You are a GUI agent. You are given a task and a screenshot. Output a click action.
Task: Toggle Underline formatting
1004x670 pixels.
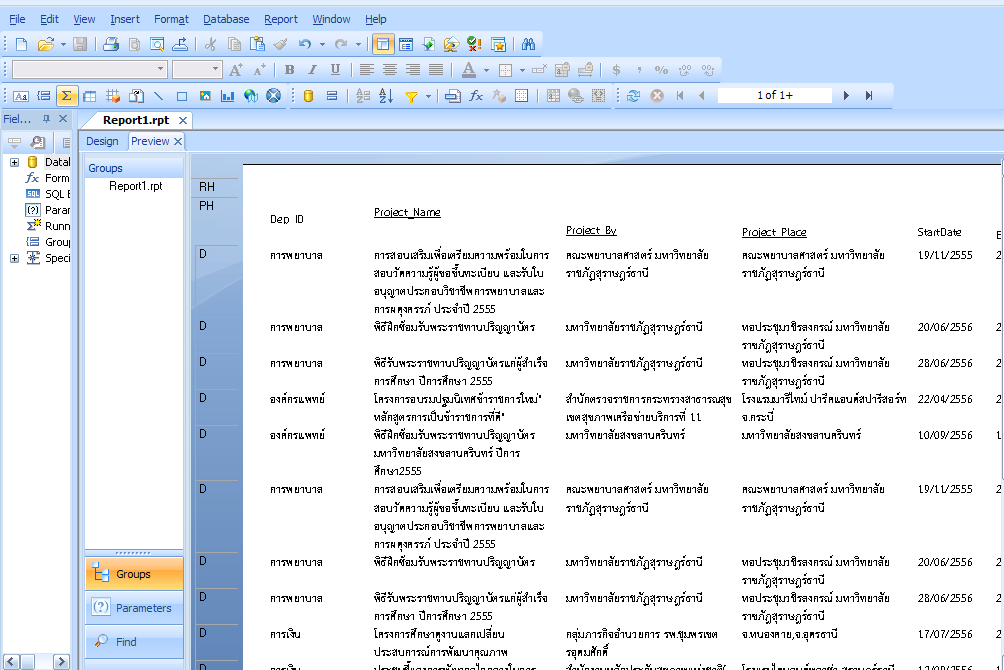(x=336, y=70)
